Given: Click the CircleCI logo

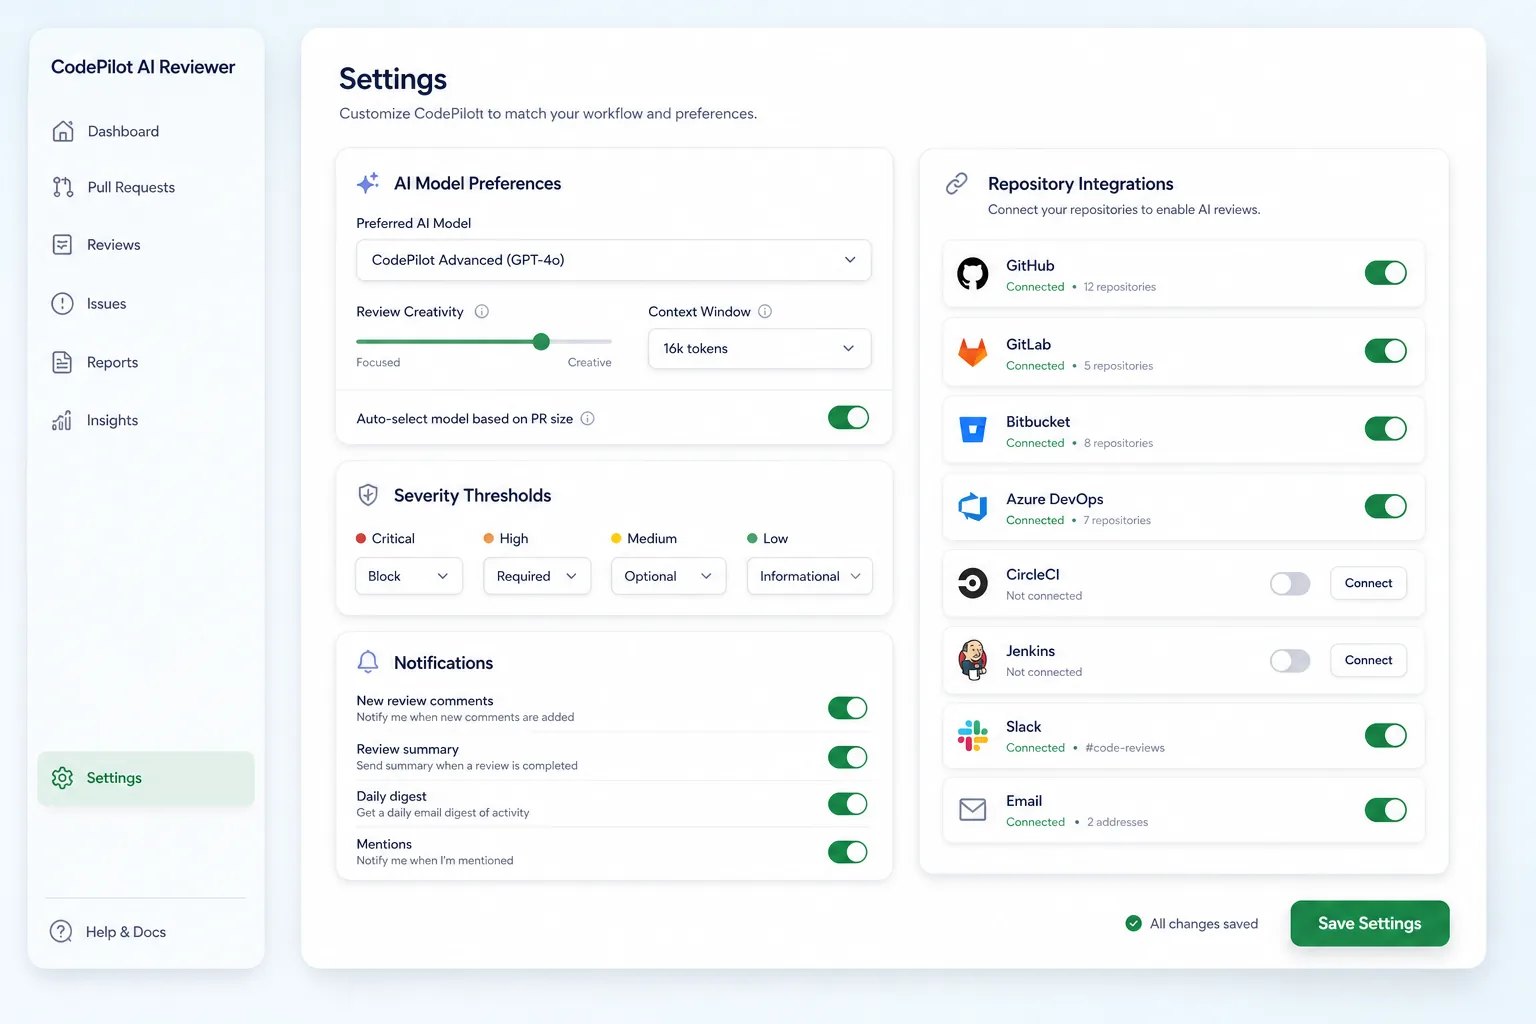Looking at the screenshot, I should pyautogui.click(x=973, y=583).
